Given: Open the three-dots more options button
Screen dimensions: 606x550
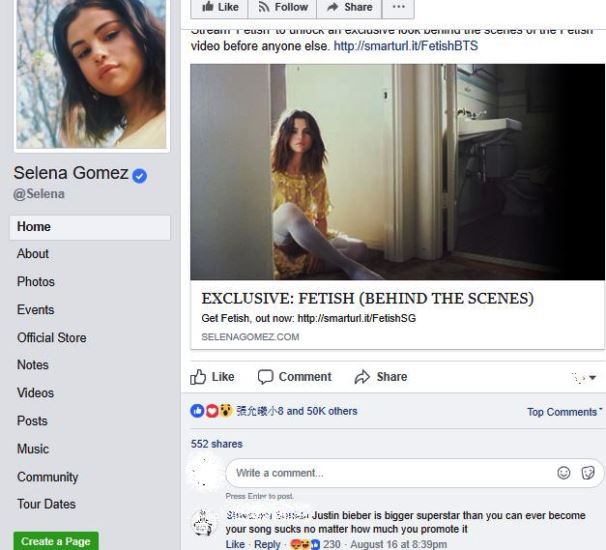Looking at the screenshot, I should click(398, 7).
